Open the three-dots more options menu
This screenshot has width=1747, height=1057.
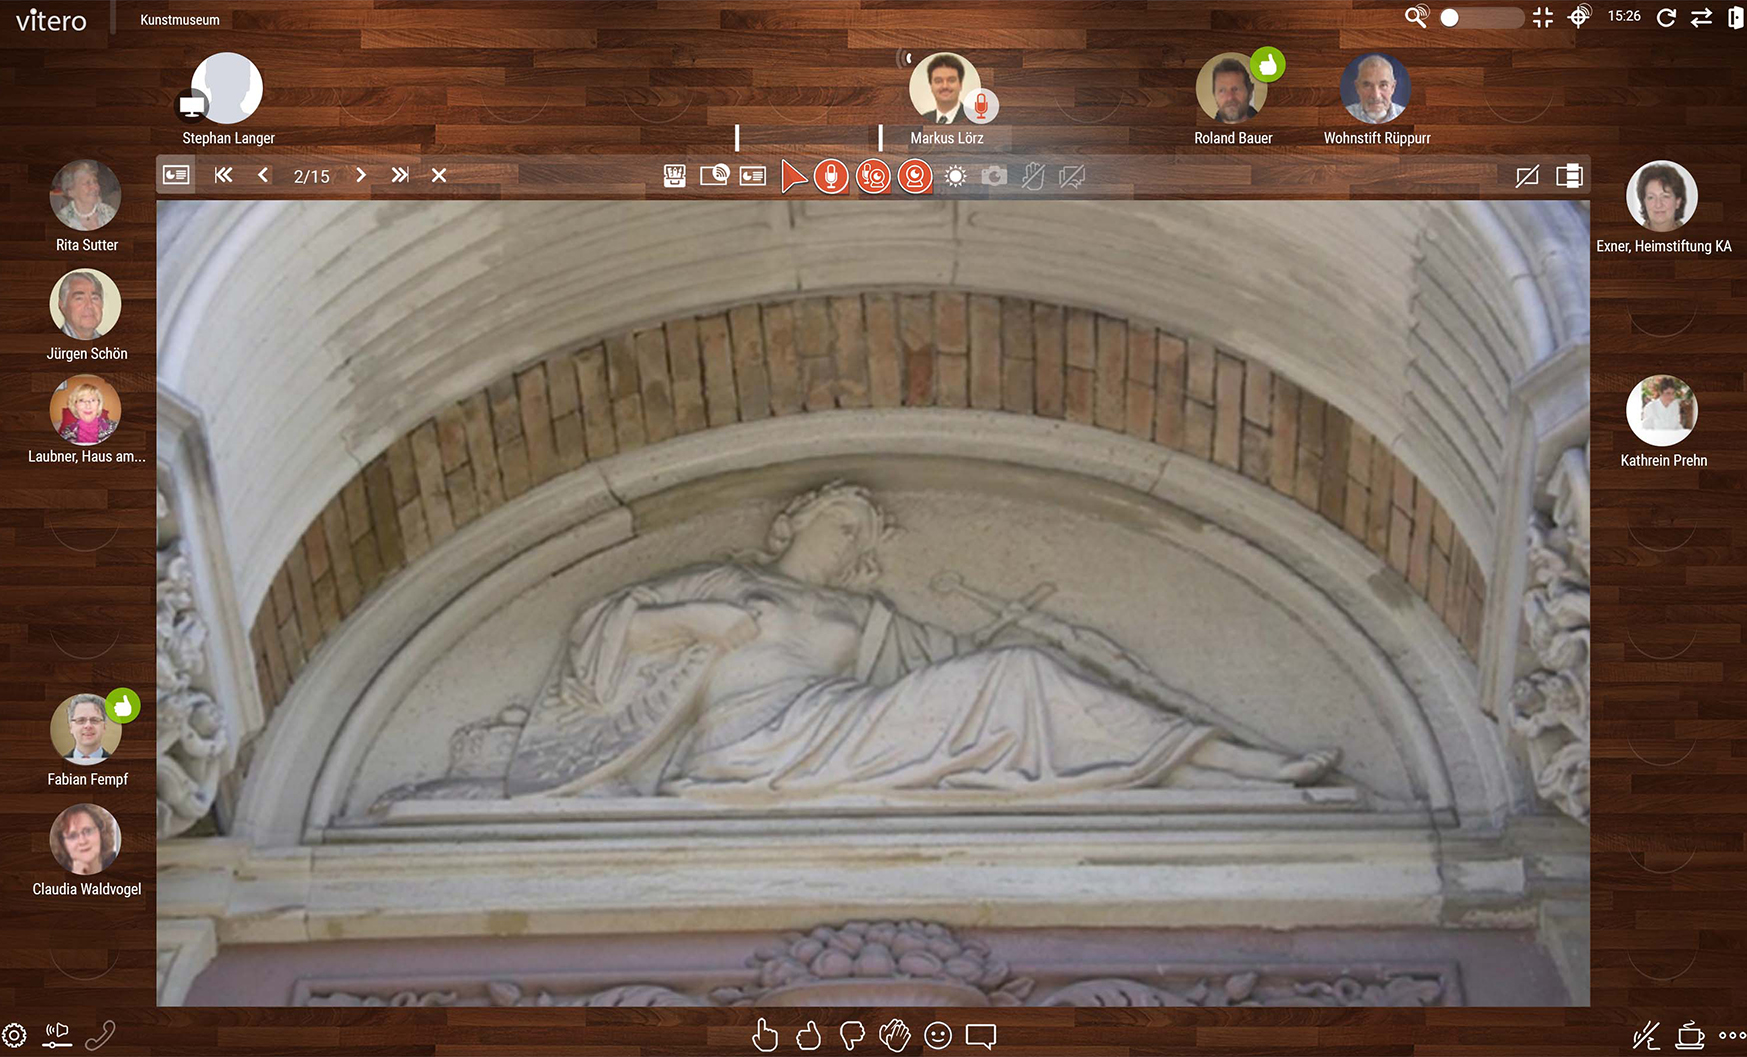pos(1732,1035)
